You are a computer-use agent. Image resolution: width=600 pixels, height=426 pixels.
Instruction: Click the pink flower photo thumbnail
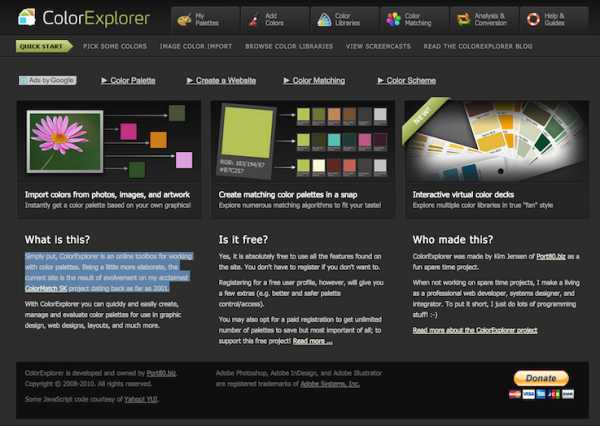[x=64, y=139]
